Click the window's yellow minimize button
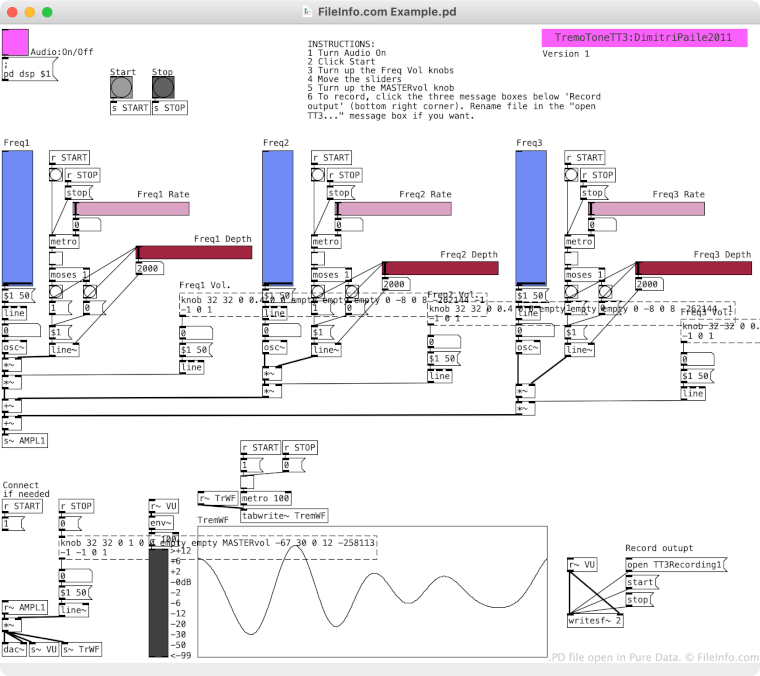This screenshot has width=760, height=676. click(x=30, y=12)
